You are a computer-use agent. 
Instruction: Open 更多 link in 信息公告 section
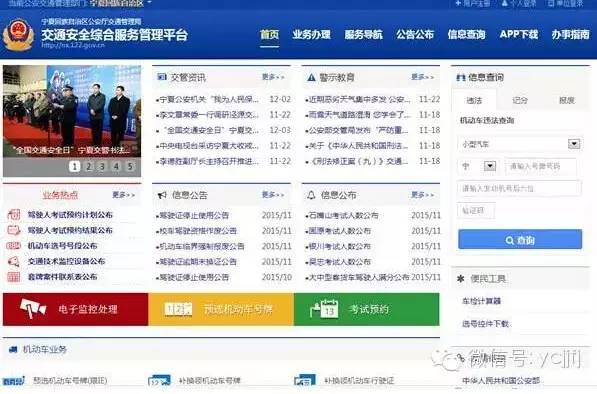click(273, 195)
